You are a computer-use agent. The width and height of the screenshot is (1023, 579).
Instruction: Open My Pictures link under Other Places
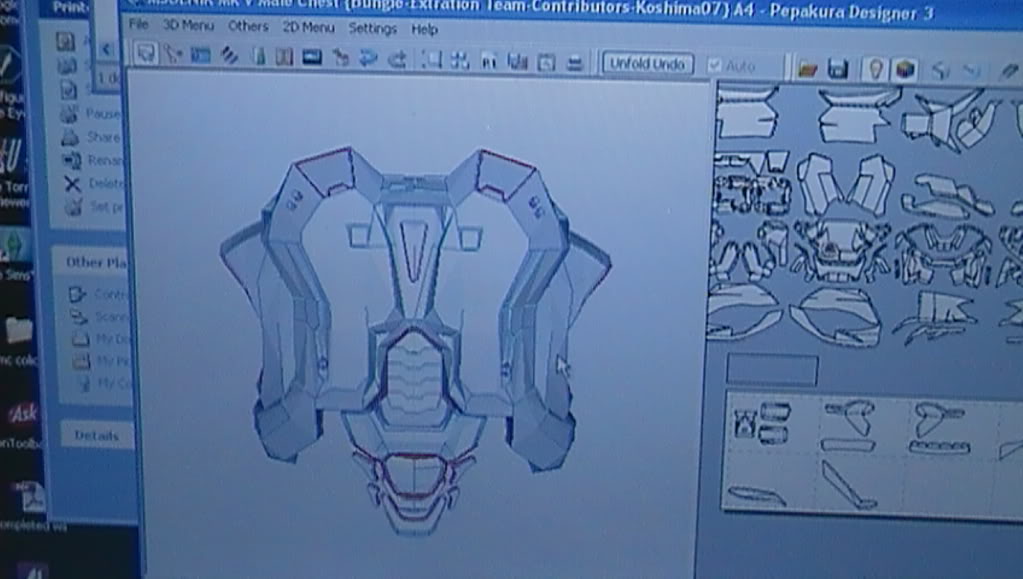(100, 361)
